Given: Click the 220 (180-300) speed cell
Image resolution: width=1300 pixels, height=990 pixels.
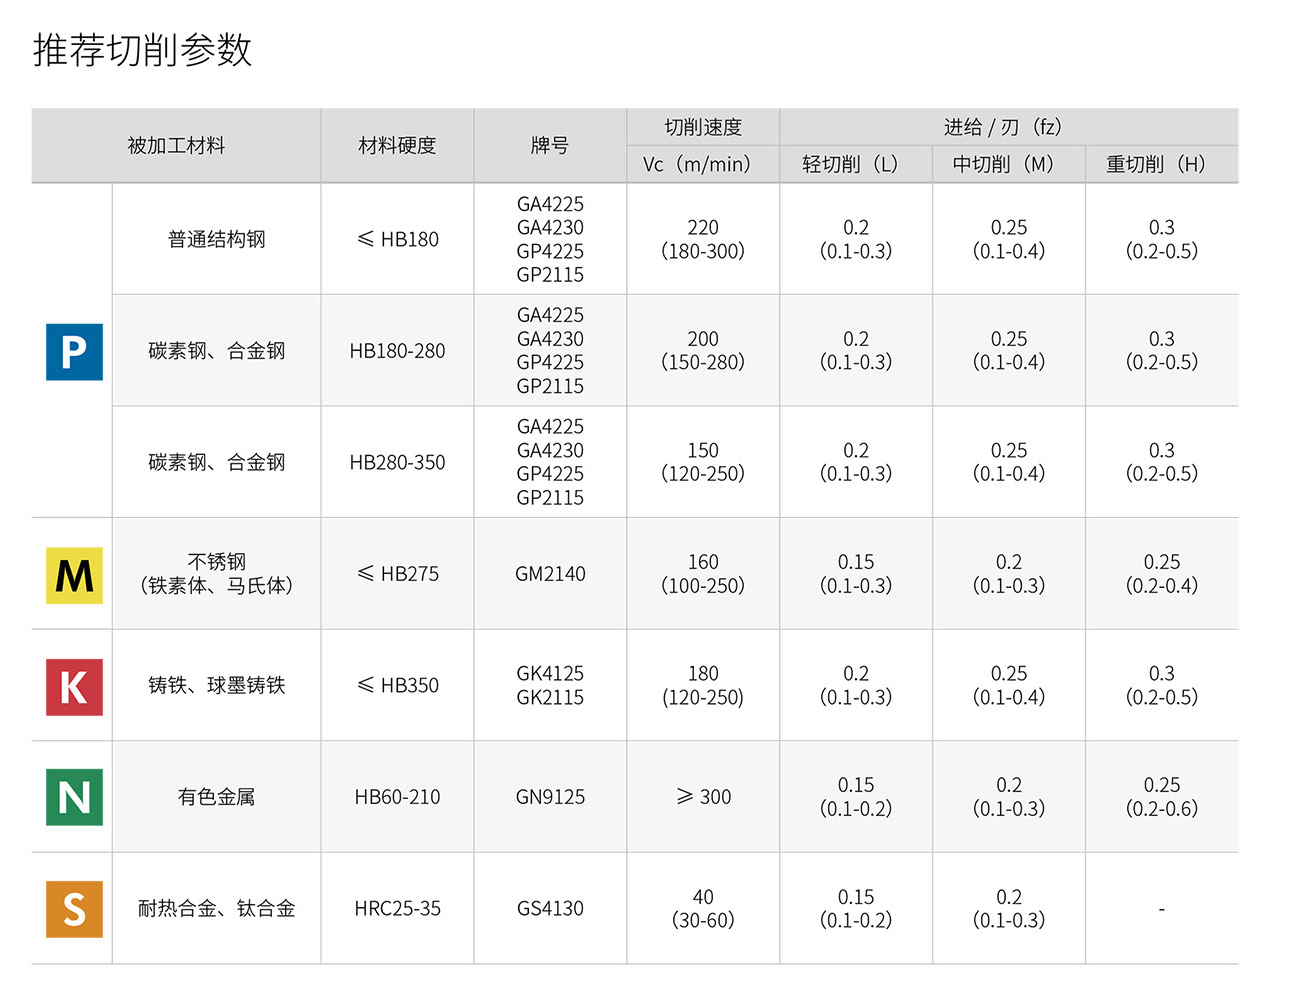Looking at the screenshot, I should point(703,239).
